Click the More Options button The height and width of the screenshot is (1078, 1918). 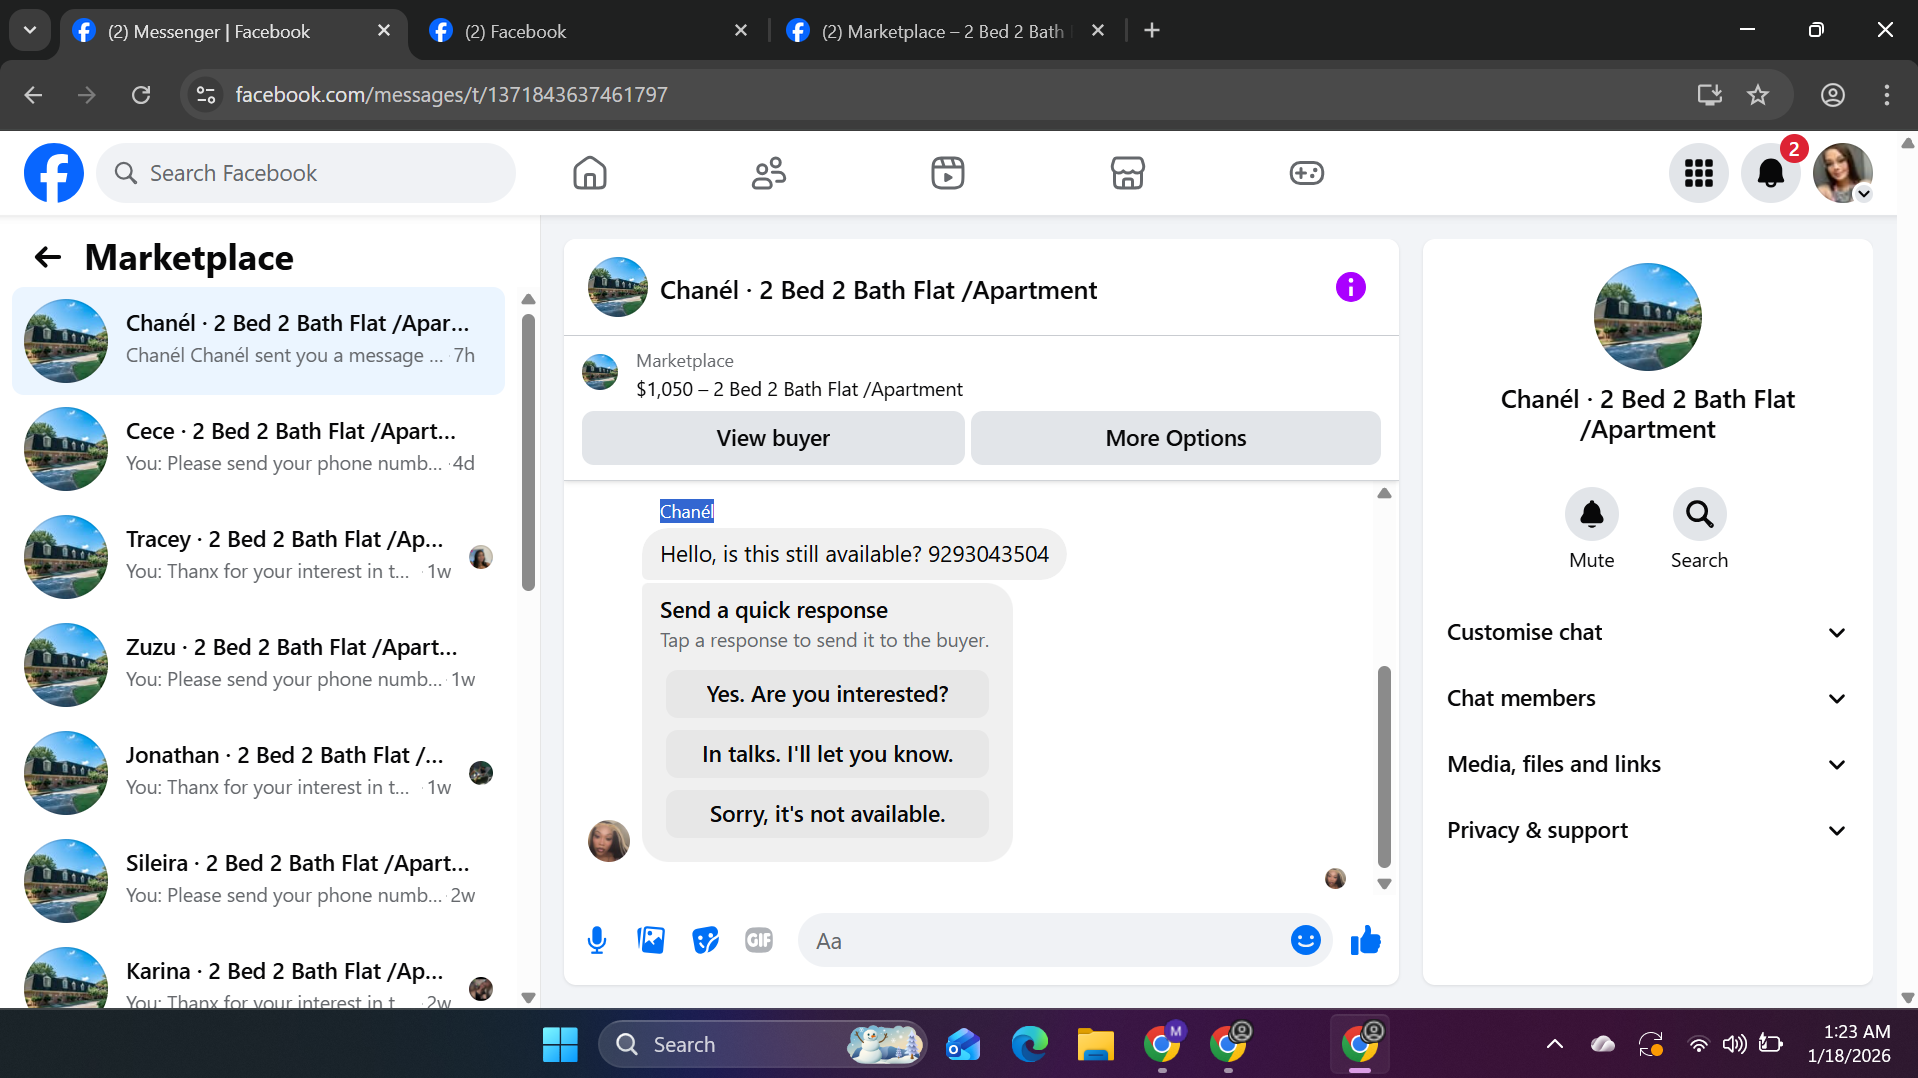pos(1175,438)
